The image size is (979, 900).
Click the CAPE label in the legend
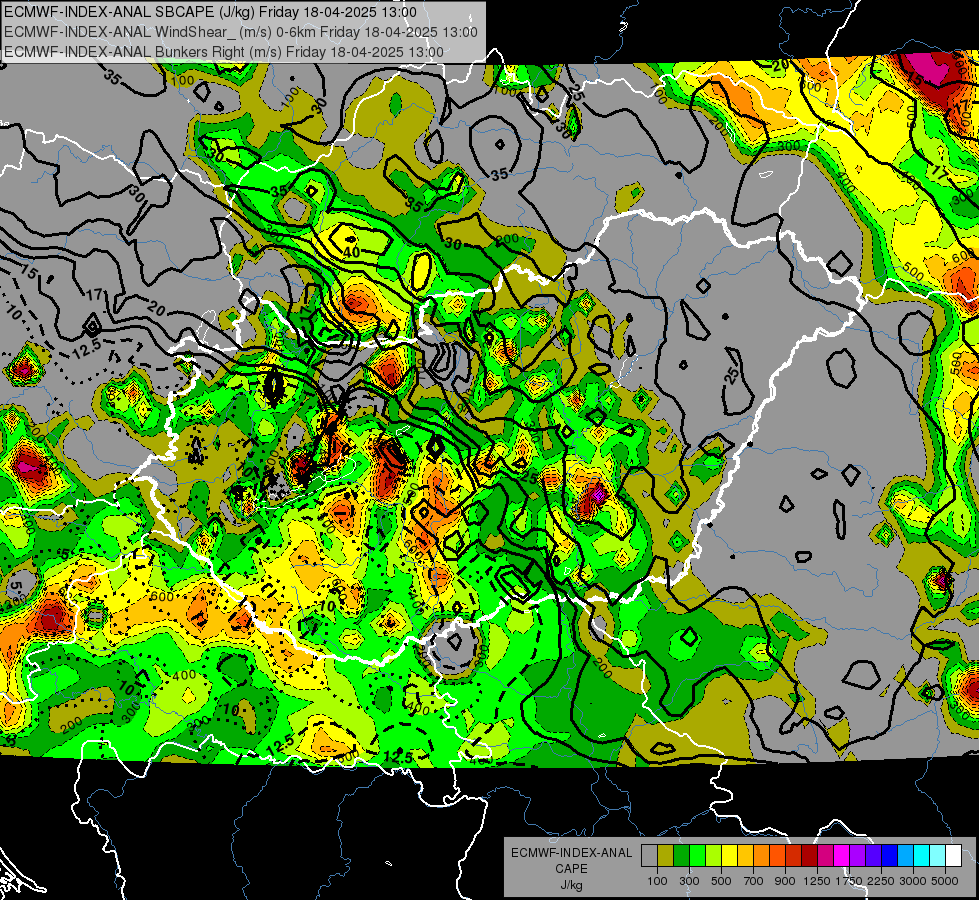click(571, 869)
